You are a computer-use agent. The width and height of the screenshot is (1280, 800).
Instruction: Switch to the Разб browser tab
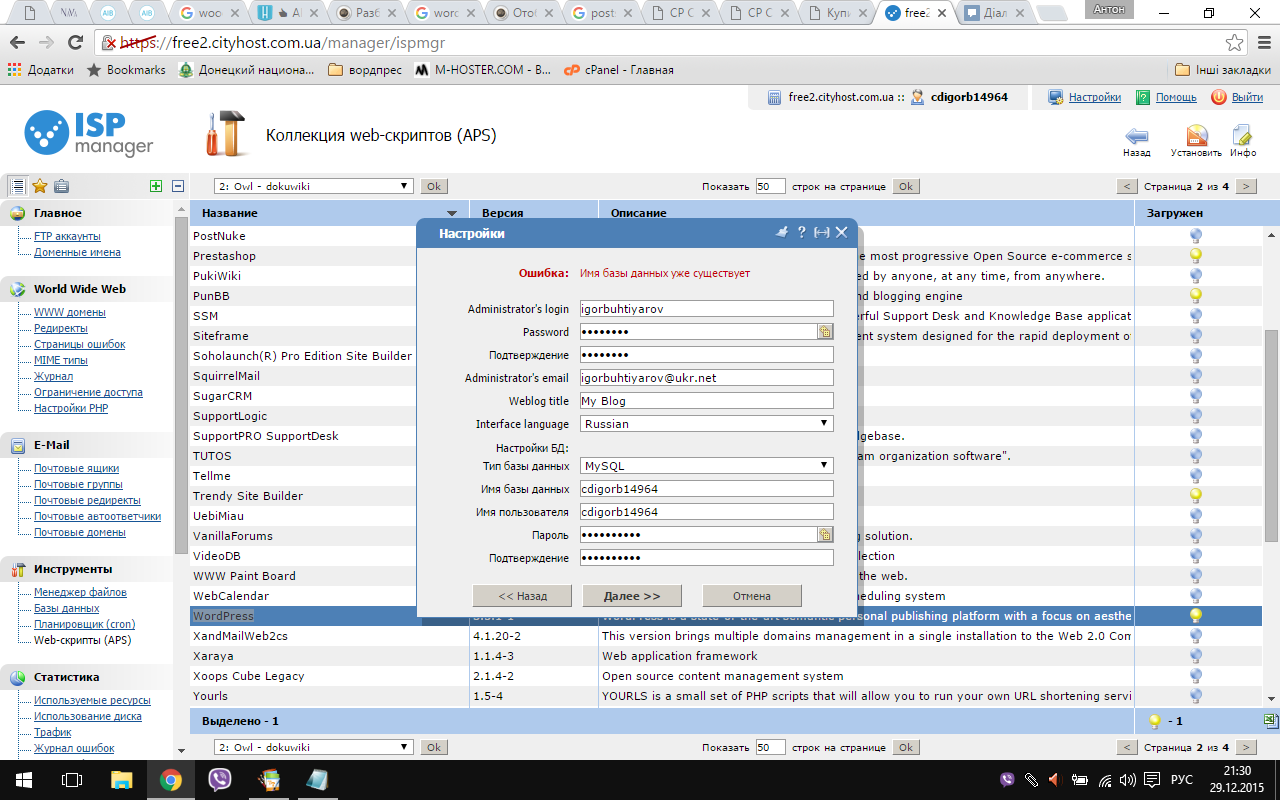tap(367, 13)
